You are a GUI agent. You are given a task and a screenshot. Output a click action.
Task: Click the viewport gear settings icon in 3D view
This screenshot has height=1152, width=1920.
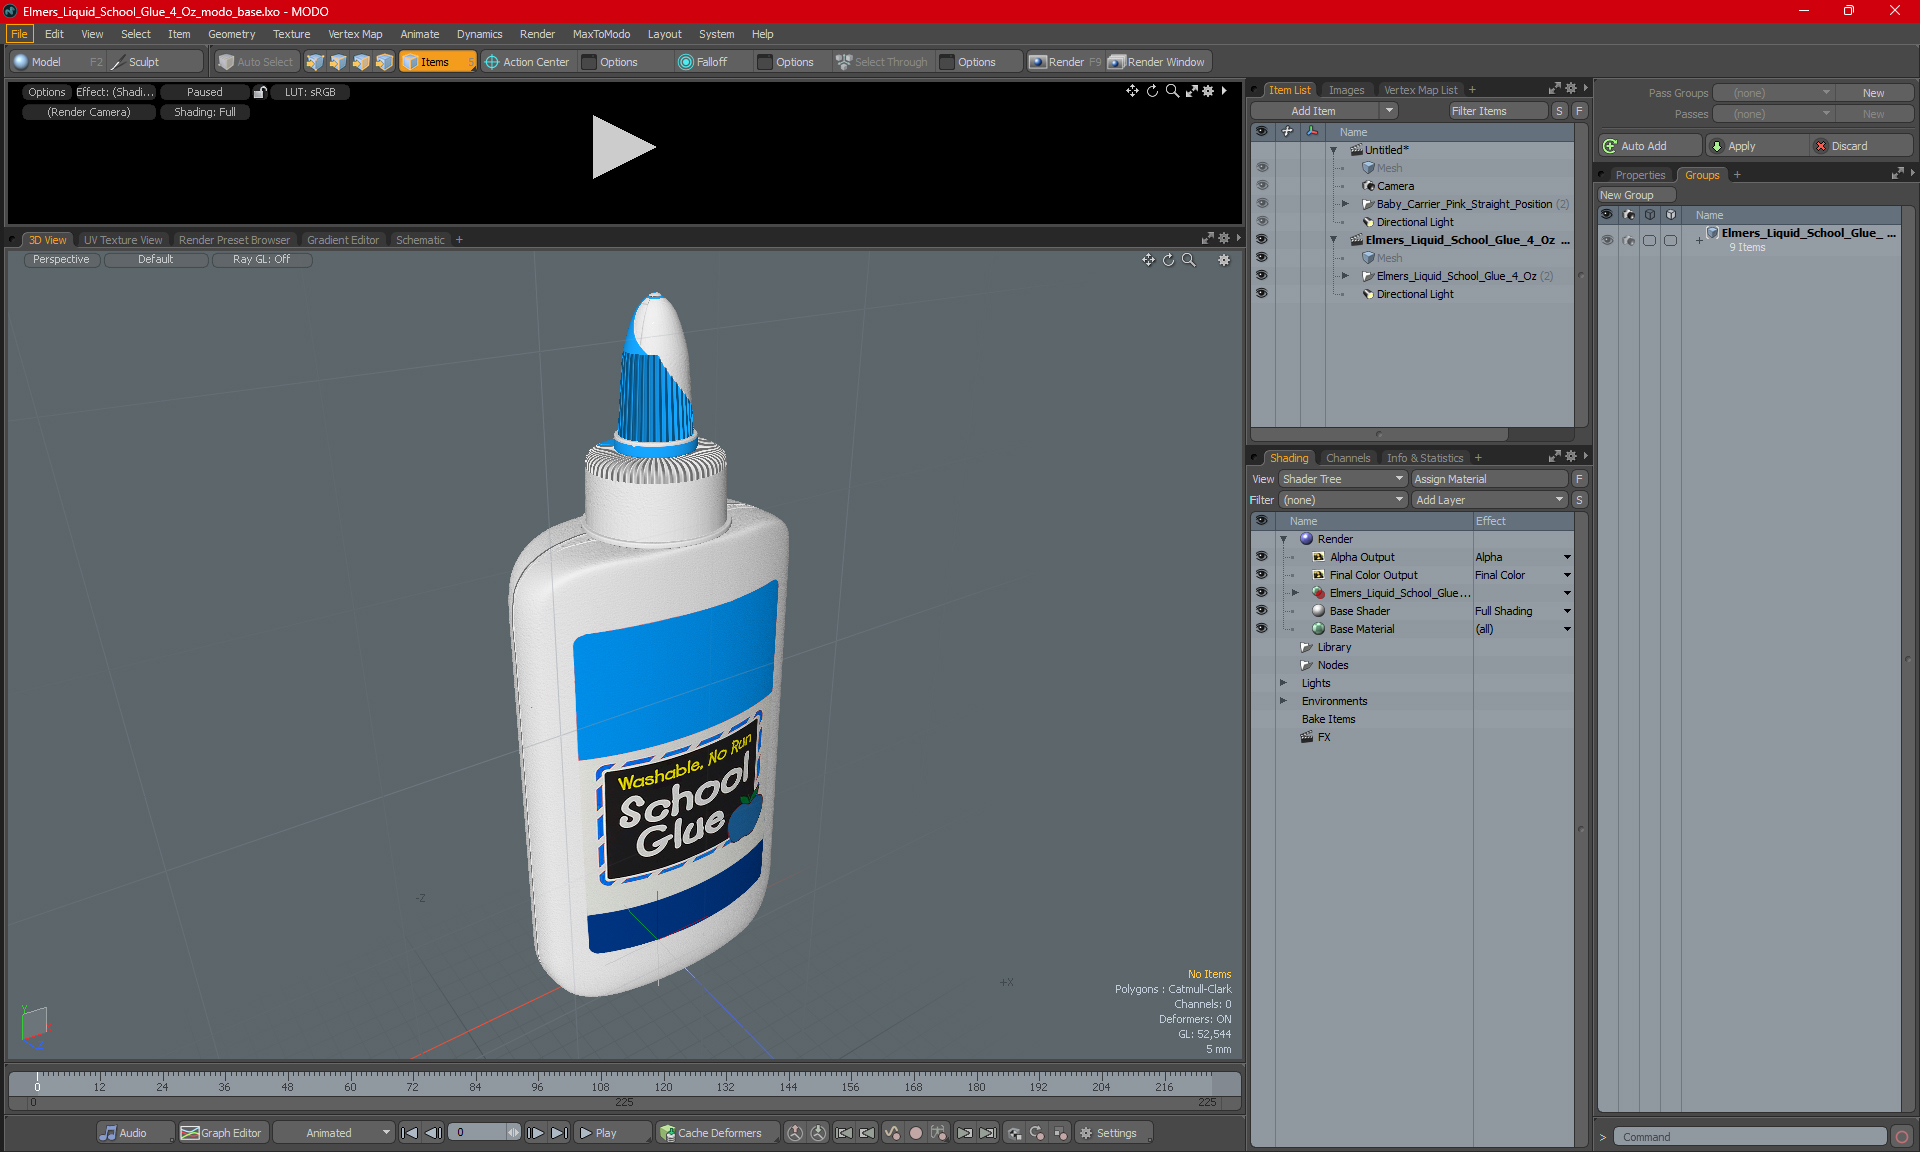click(x=1223, y=260)
